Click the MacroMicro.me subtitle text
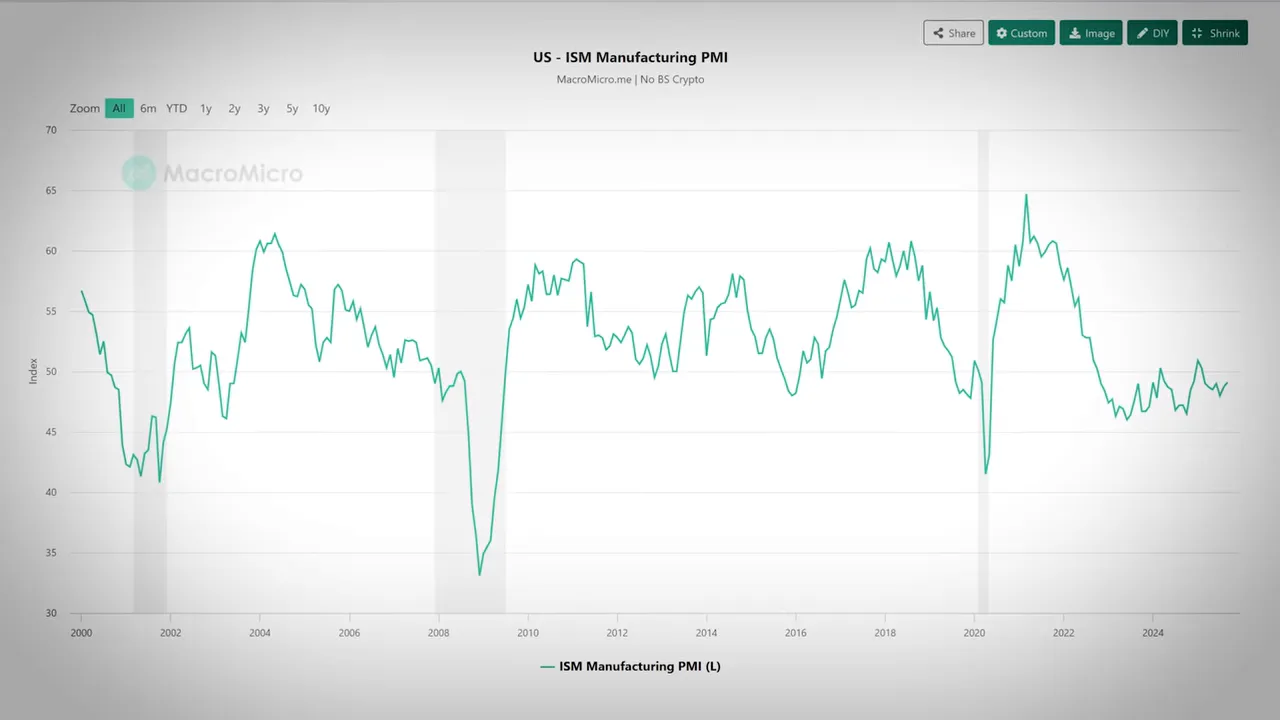The height and width of the screenshot is (720, 1280). click(x=630, y=79)
